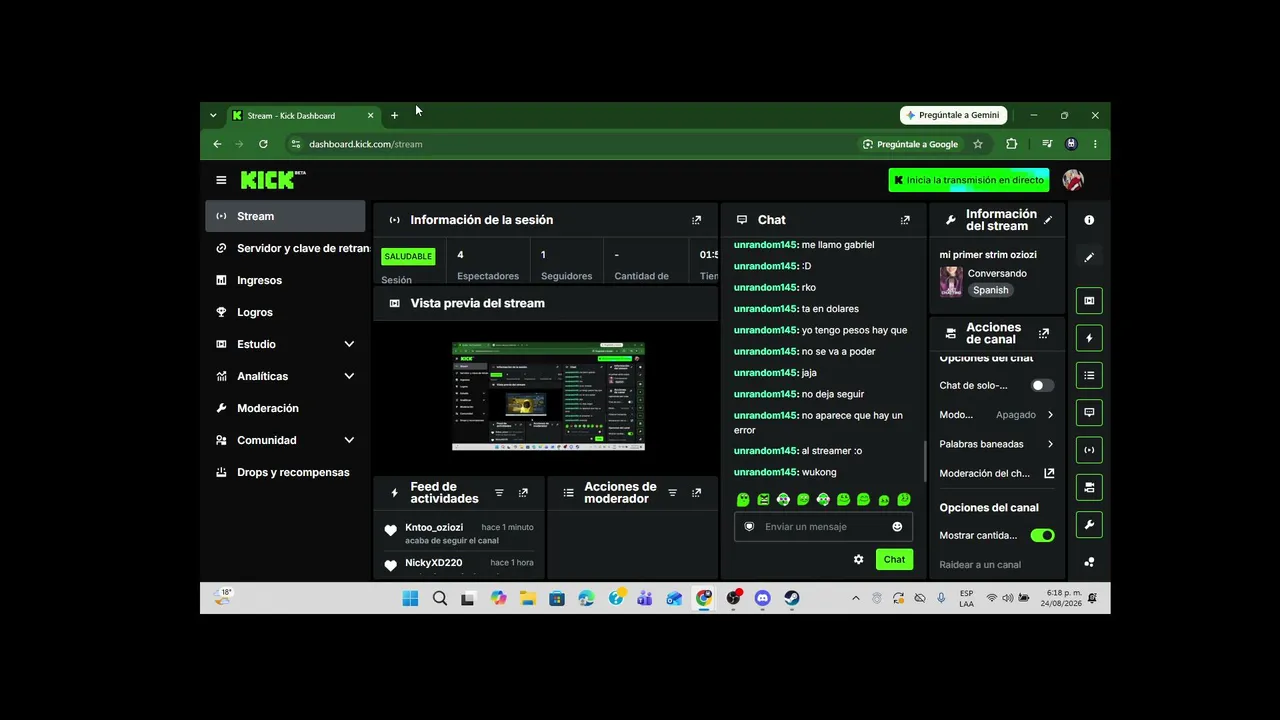Viewport: 1280px width, 720px height.
Task: Edit stream info with the pencil icon in its header
Action: [x=1048, y=220]
